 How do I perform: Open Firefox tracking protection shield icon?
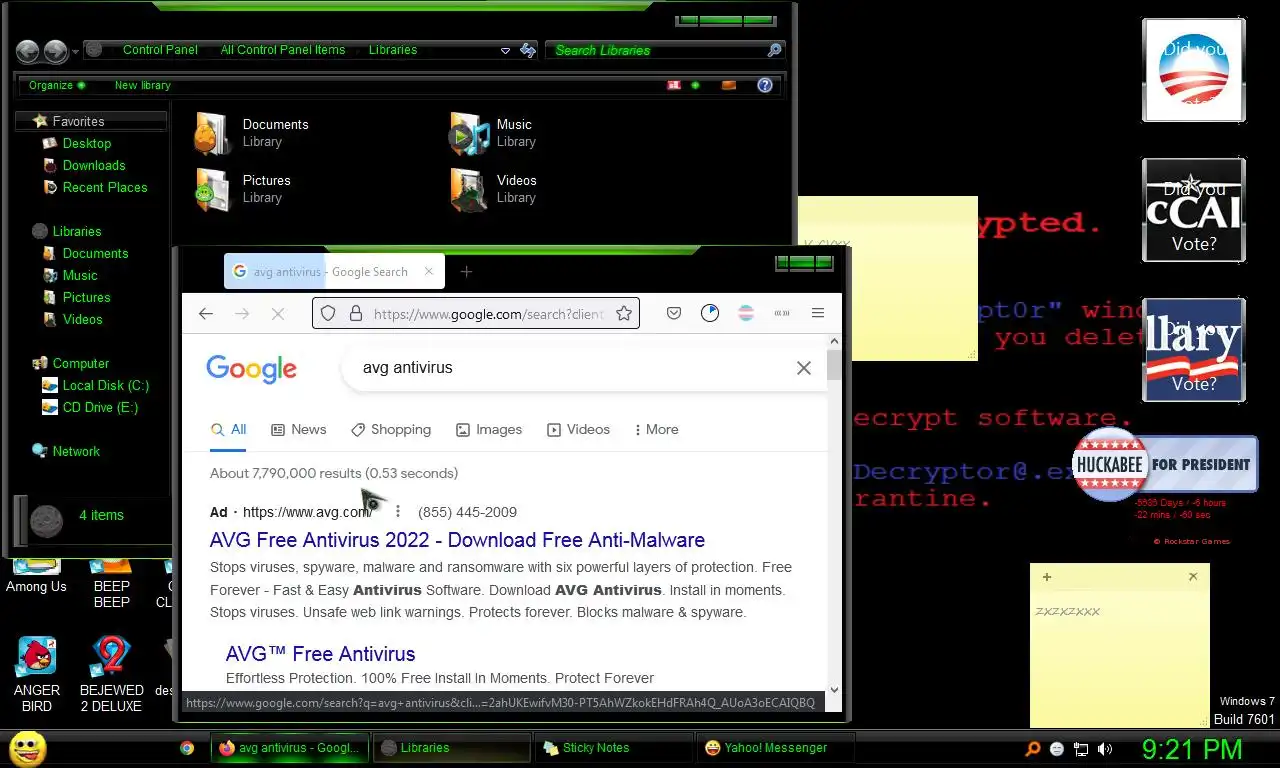point(328,314)
